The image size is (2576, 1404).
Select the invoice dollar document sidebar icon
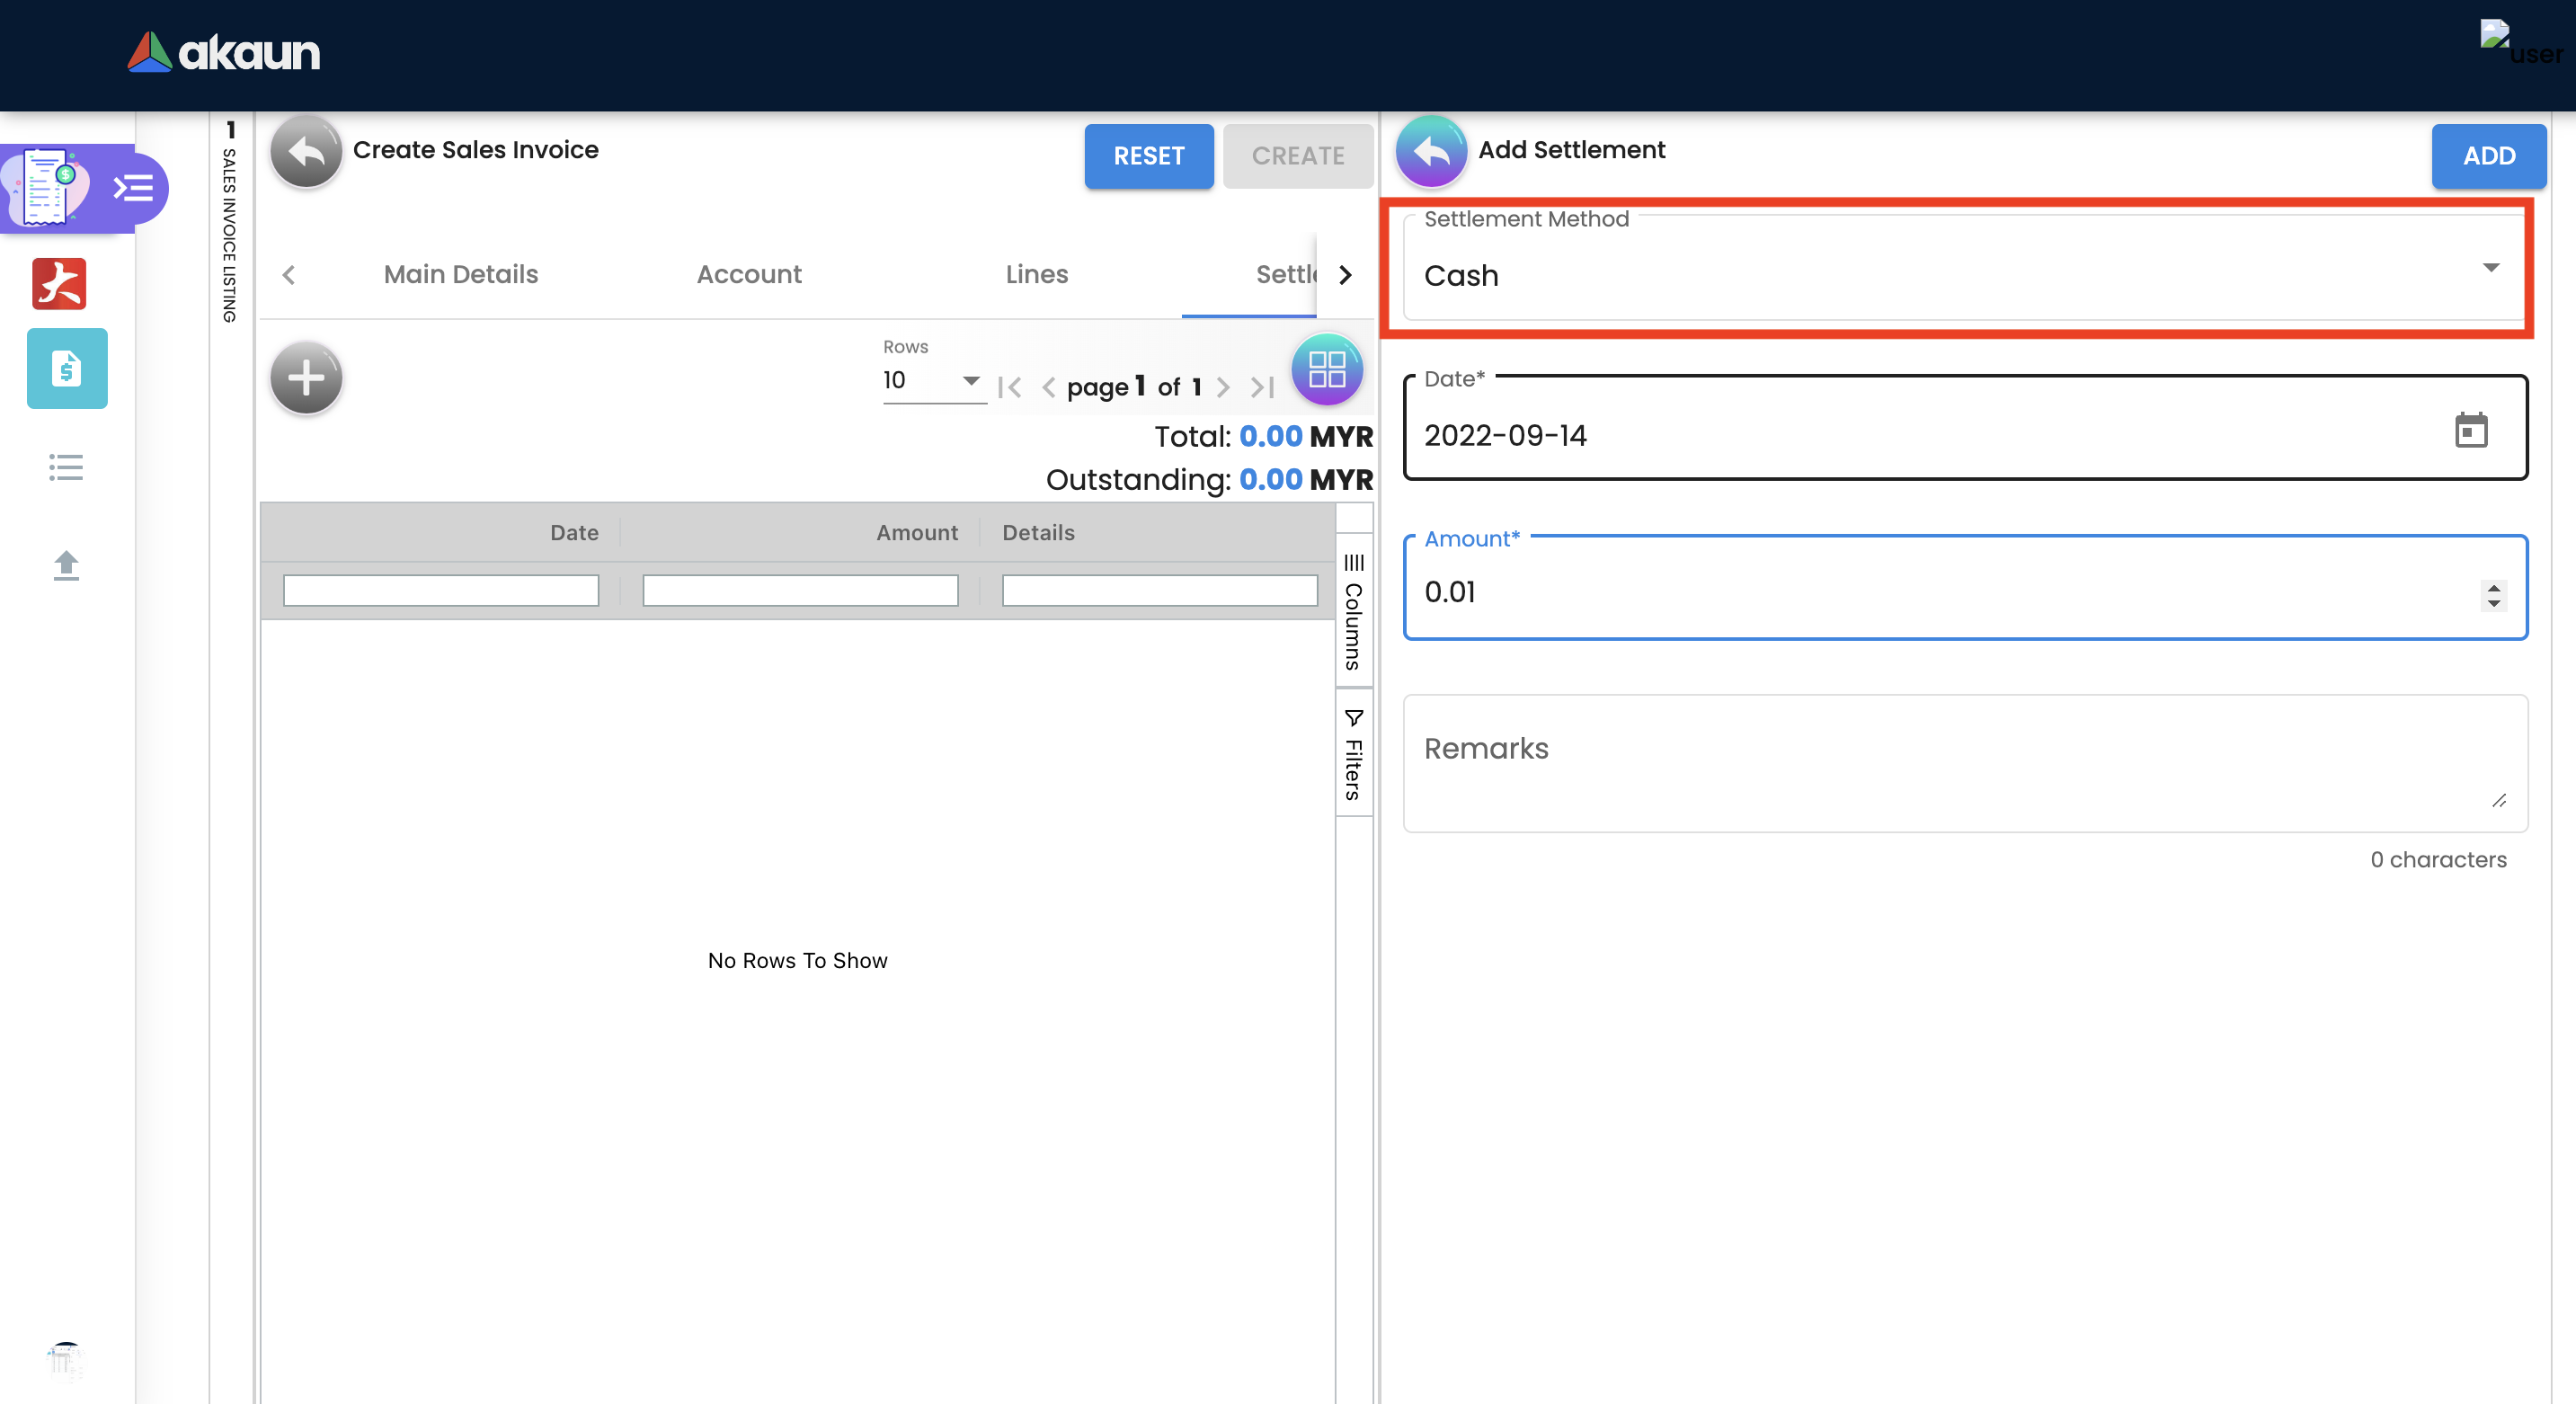click(67, 369)
